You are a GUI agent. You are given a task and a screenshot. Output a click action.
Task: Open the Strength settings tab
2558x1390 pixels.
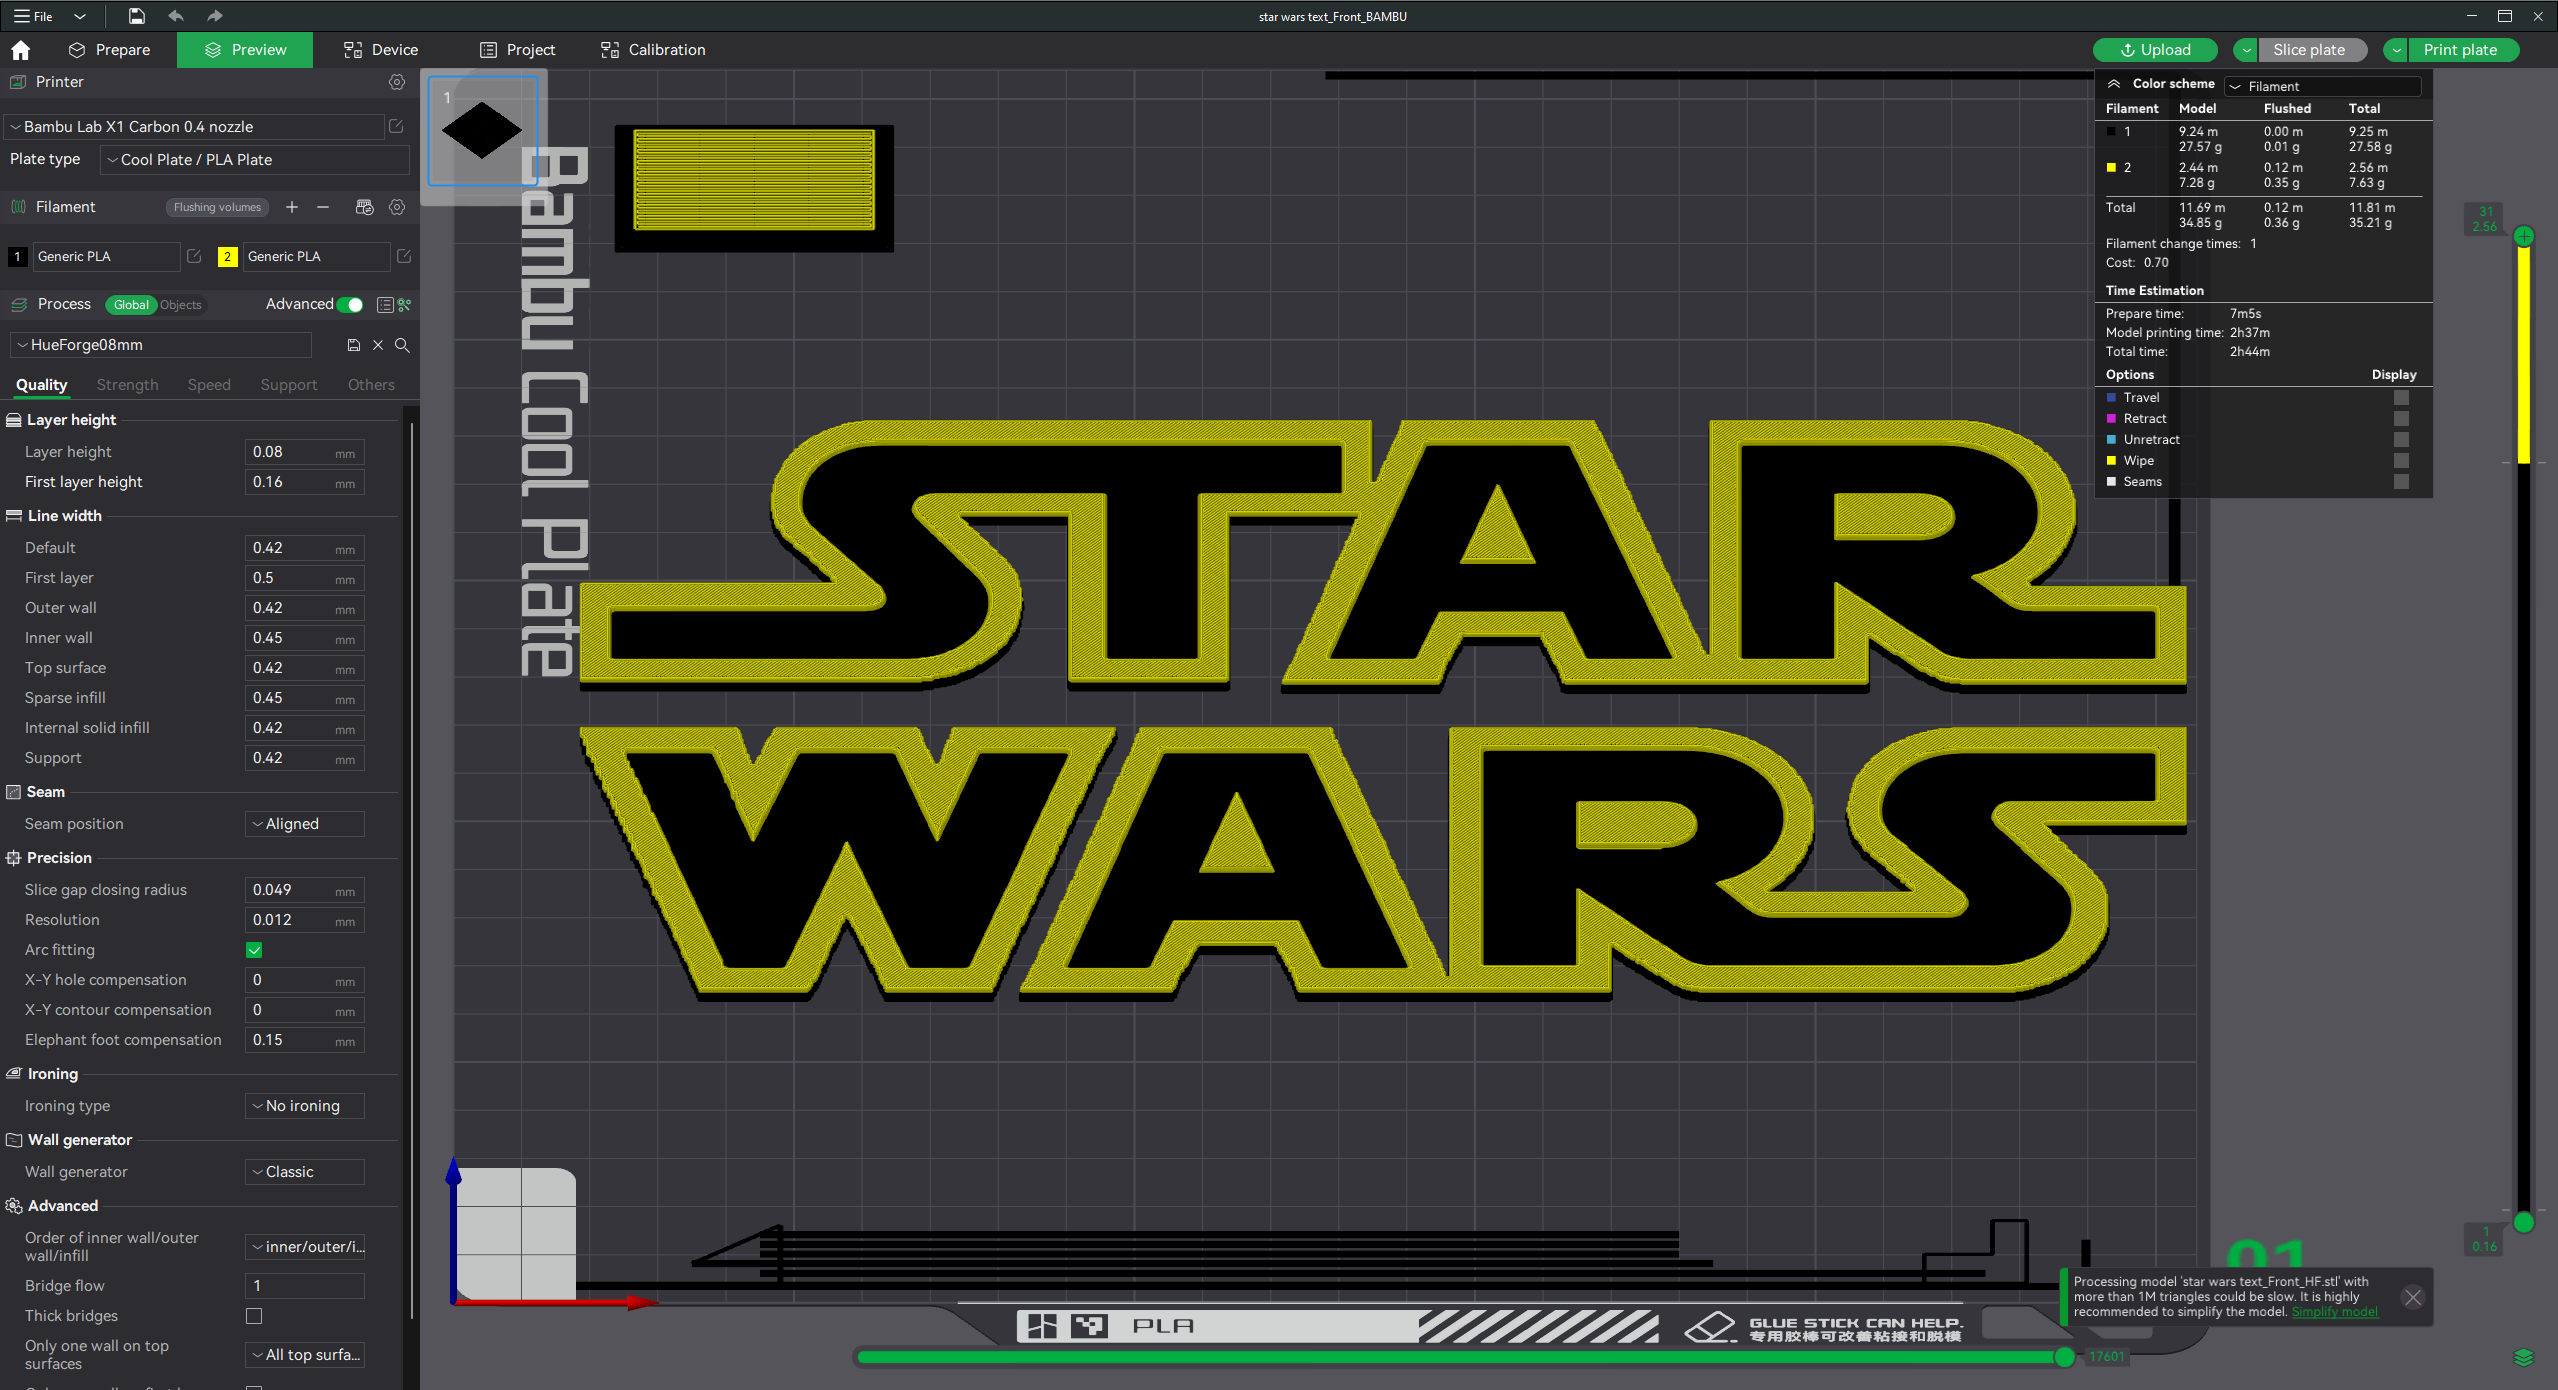[127, 385]
